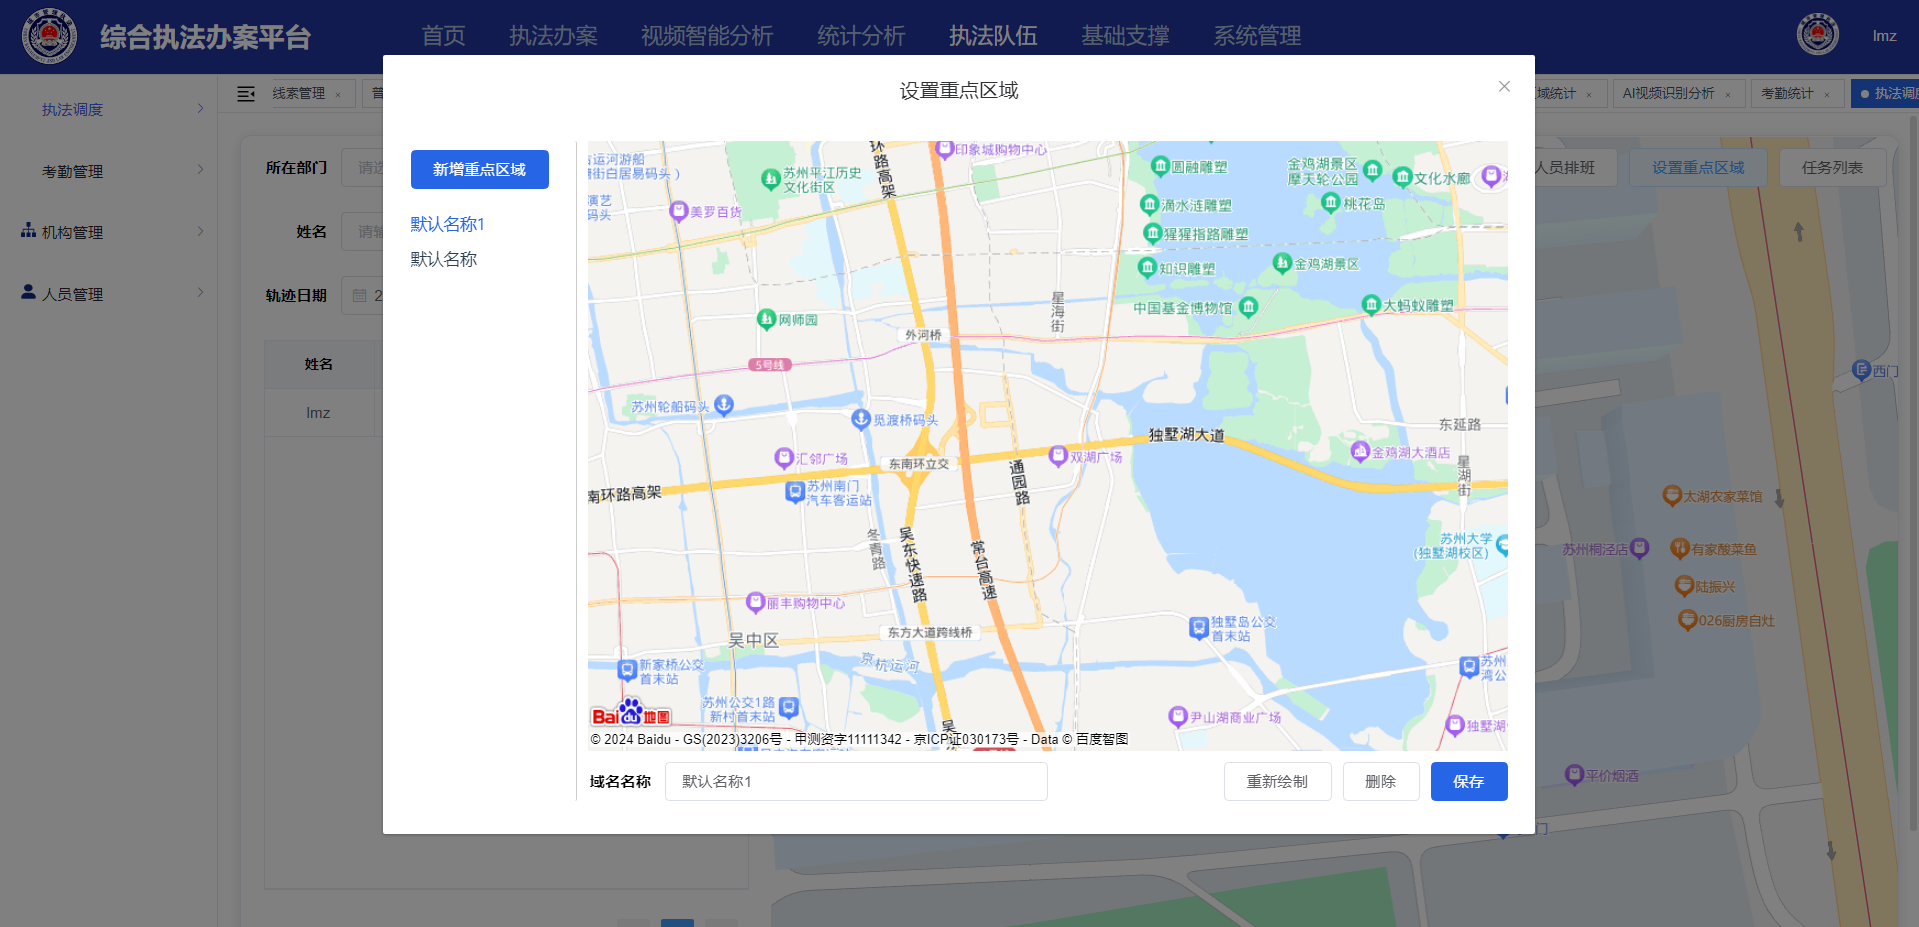Viewport: 1919px width, 927px height.
Task: Click the 金鸡湖大酒店 hotel marker on map
Action: (x=1362, y=452)
